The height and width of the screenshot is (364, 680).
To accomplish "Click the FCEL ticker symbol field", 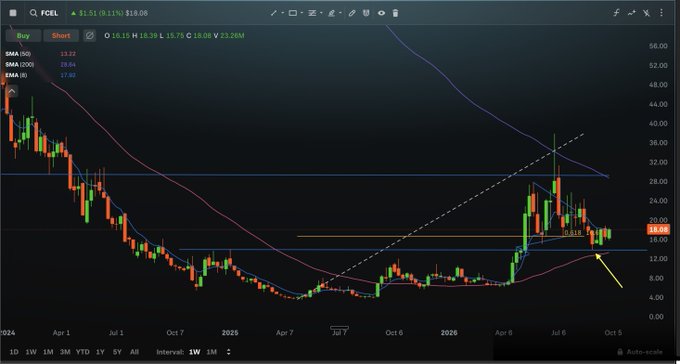I will (x=49, y=13).
